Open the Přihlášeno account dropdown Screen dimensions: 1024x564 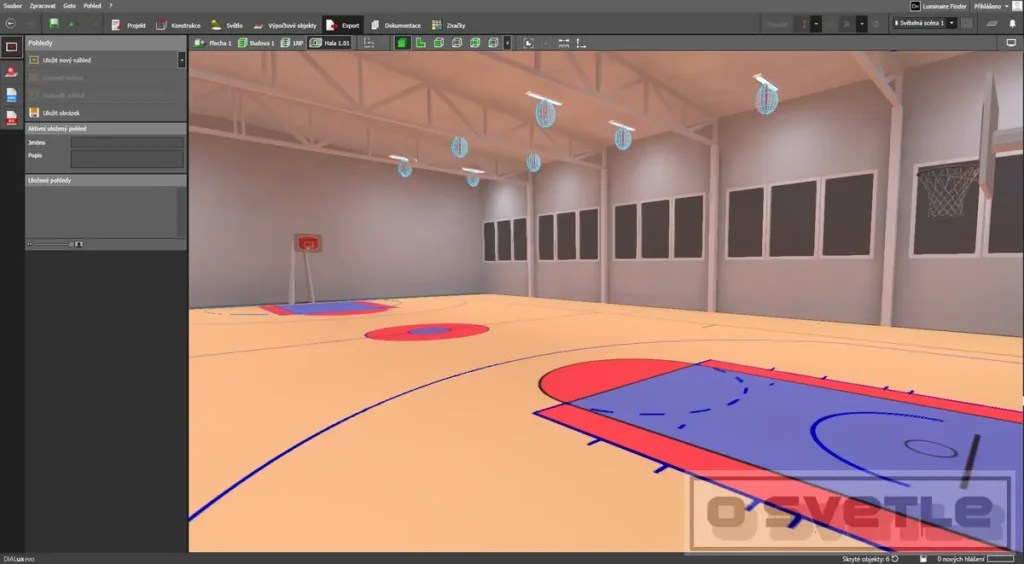point(991,6)
